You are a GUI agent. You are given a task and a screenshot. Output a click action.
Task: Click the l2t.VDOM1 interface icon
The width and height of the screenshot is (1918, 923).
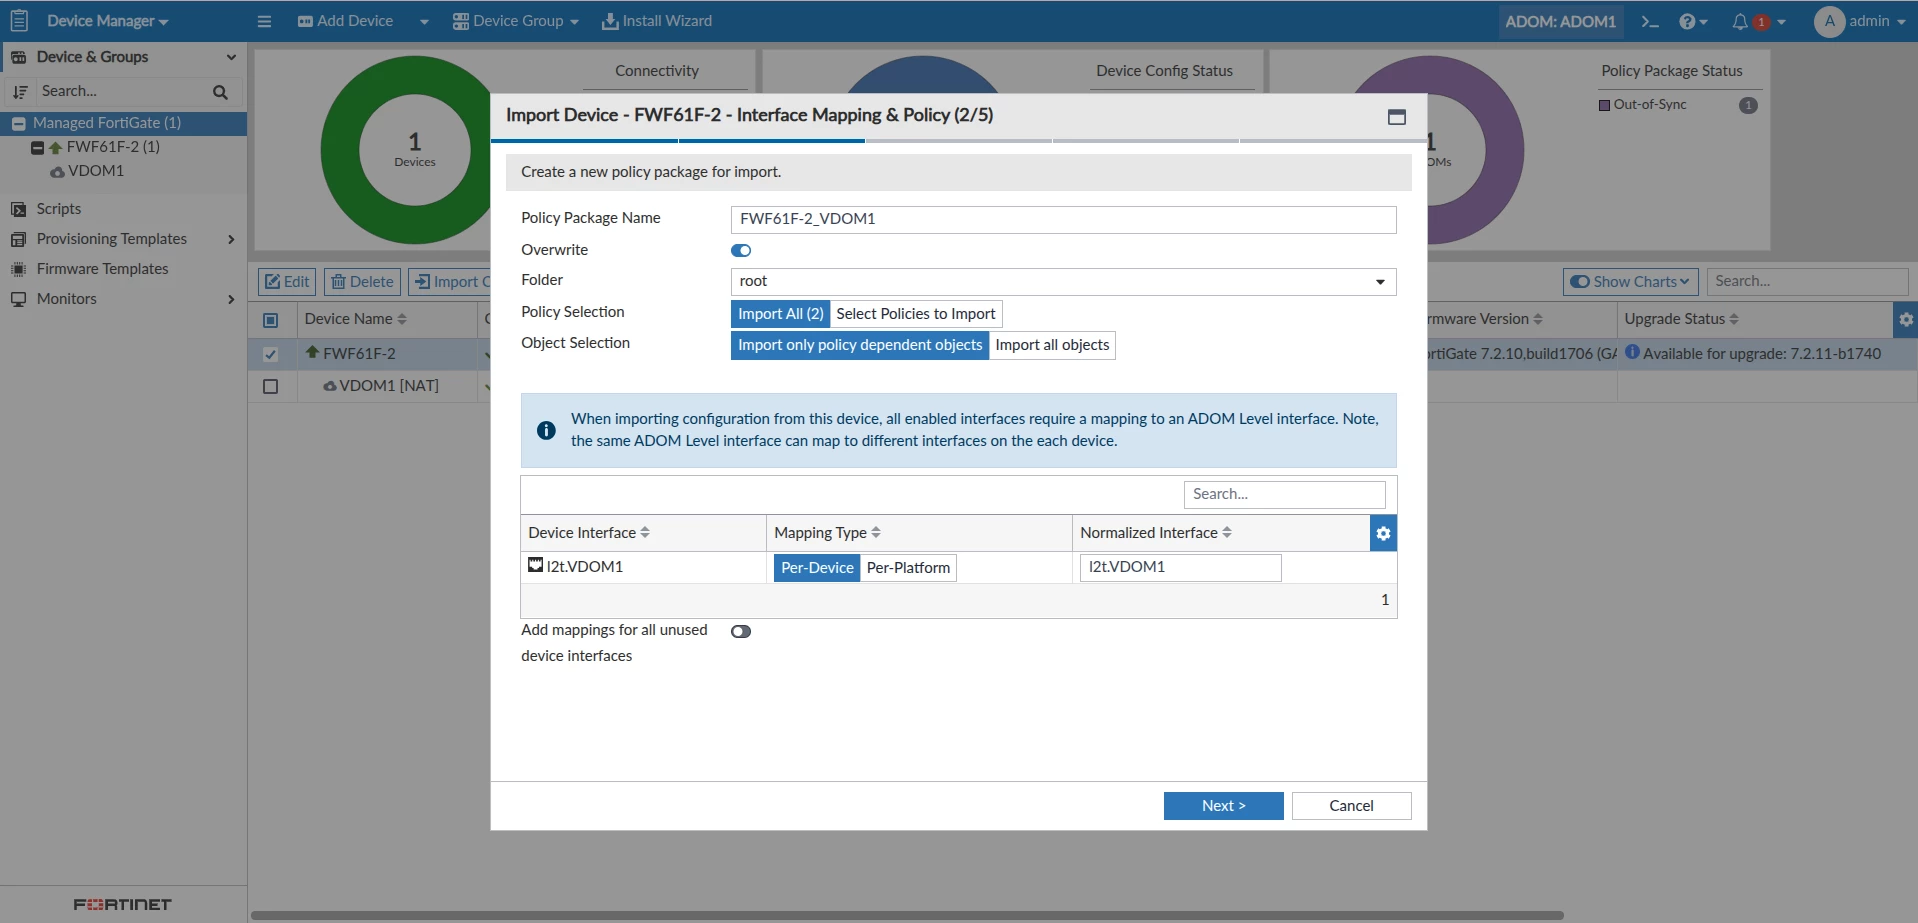(x=536, y=565)
